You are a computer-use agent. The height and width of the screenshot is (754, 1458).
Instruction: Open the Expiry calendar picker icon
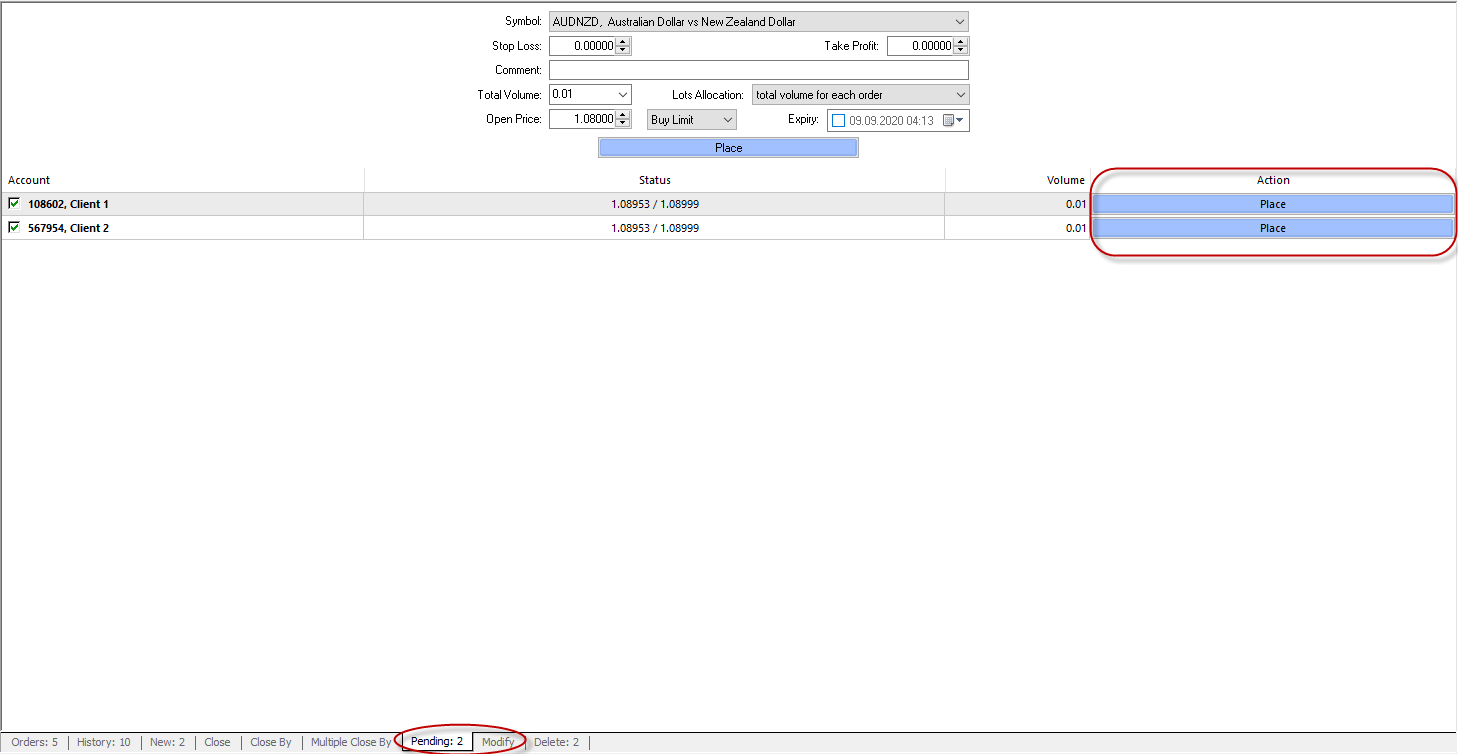point(951,121)
